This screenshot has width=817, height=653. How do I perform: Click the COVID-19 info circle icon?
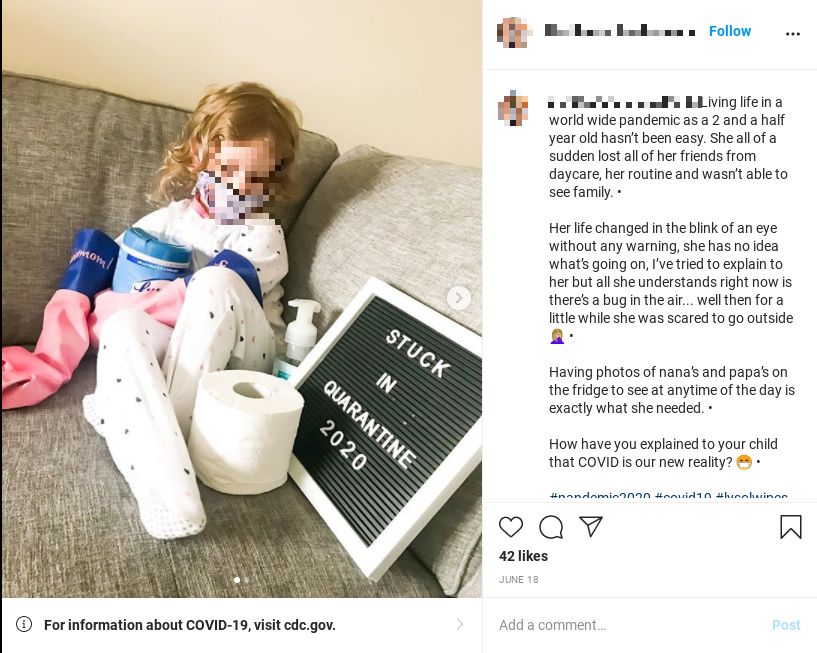[x=23, y=624]
